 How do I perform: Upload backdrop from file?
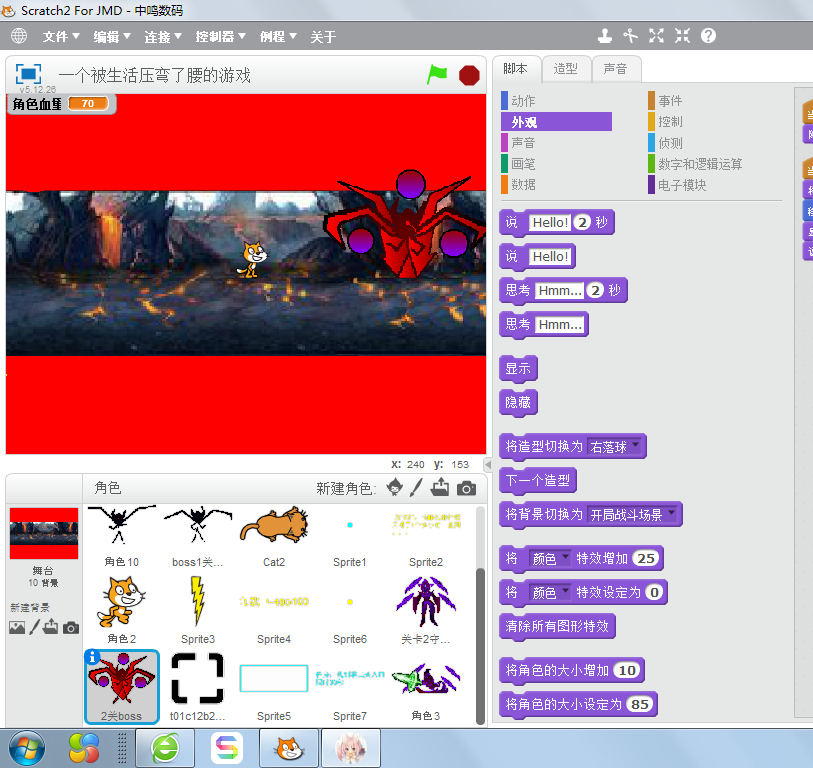pyautogui.click(x=51, y=627)
